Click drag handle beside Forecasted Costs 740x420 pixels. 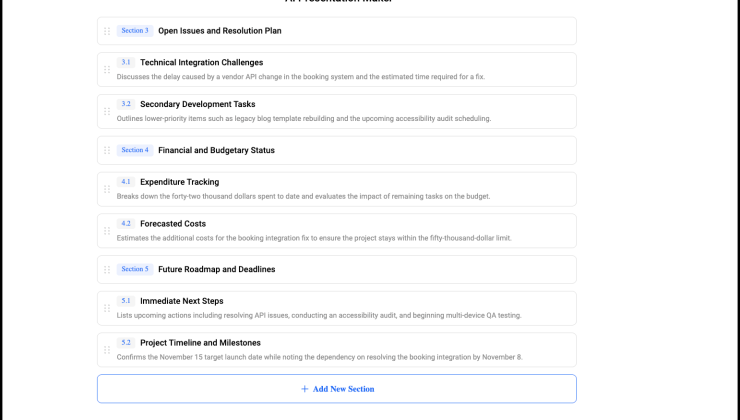(107, 231)
